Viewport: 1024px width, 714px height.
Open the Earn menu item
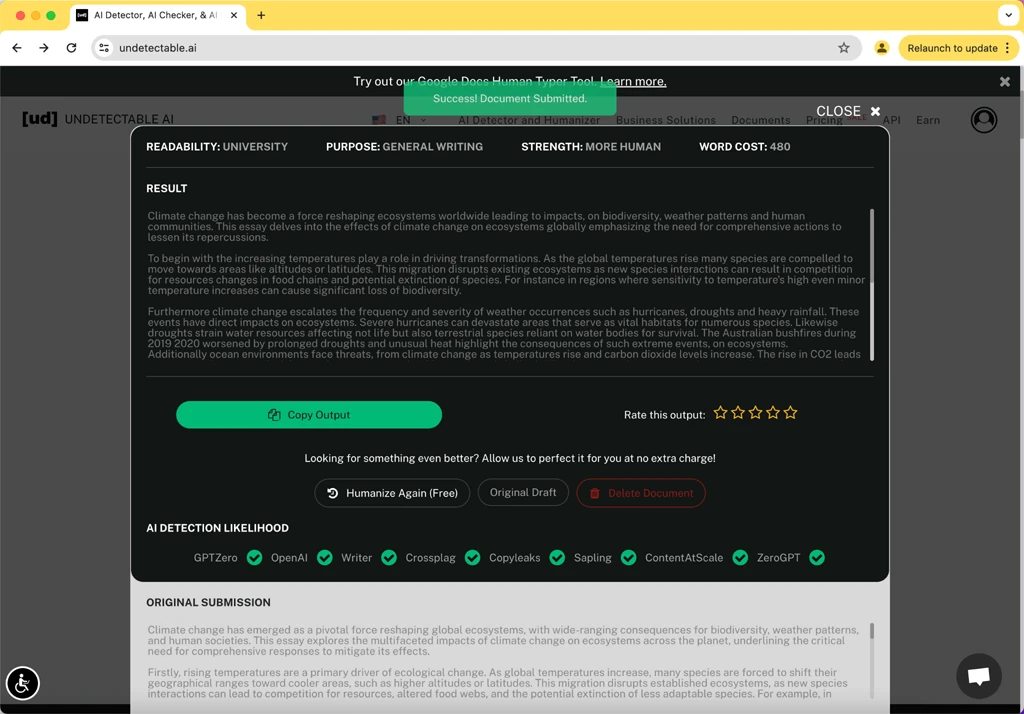[927, 120]
